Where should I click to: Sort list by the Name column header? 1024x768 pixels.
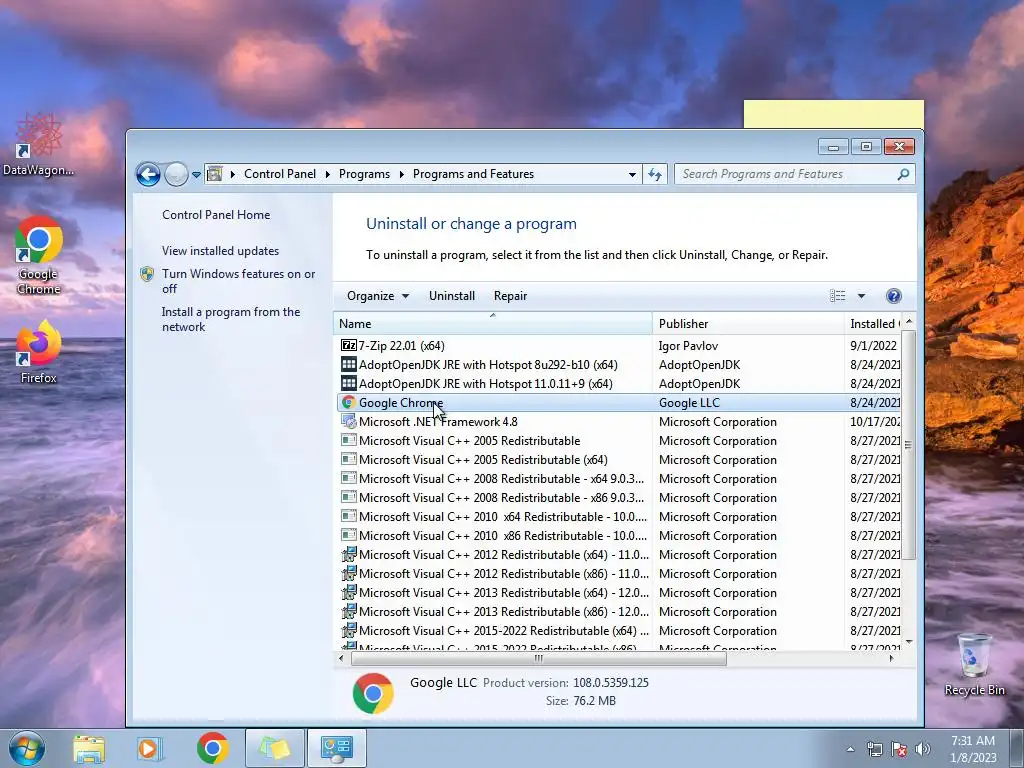pyautogui.click(x=492, y=323)
